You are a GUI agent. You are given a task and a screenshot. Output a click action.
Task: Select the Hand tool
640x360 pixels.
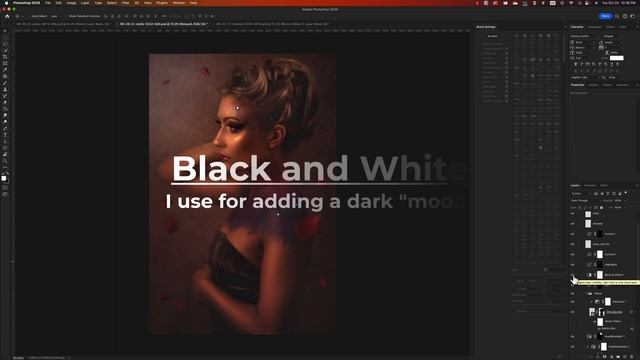click(5, 155)
